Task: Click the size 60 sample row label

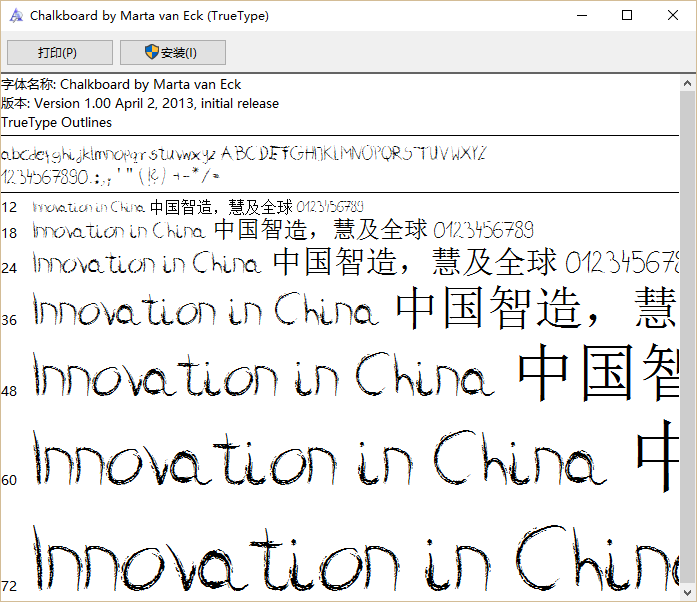Action: [9, 480]
